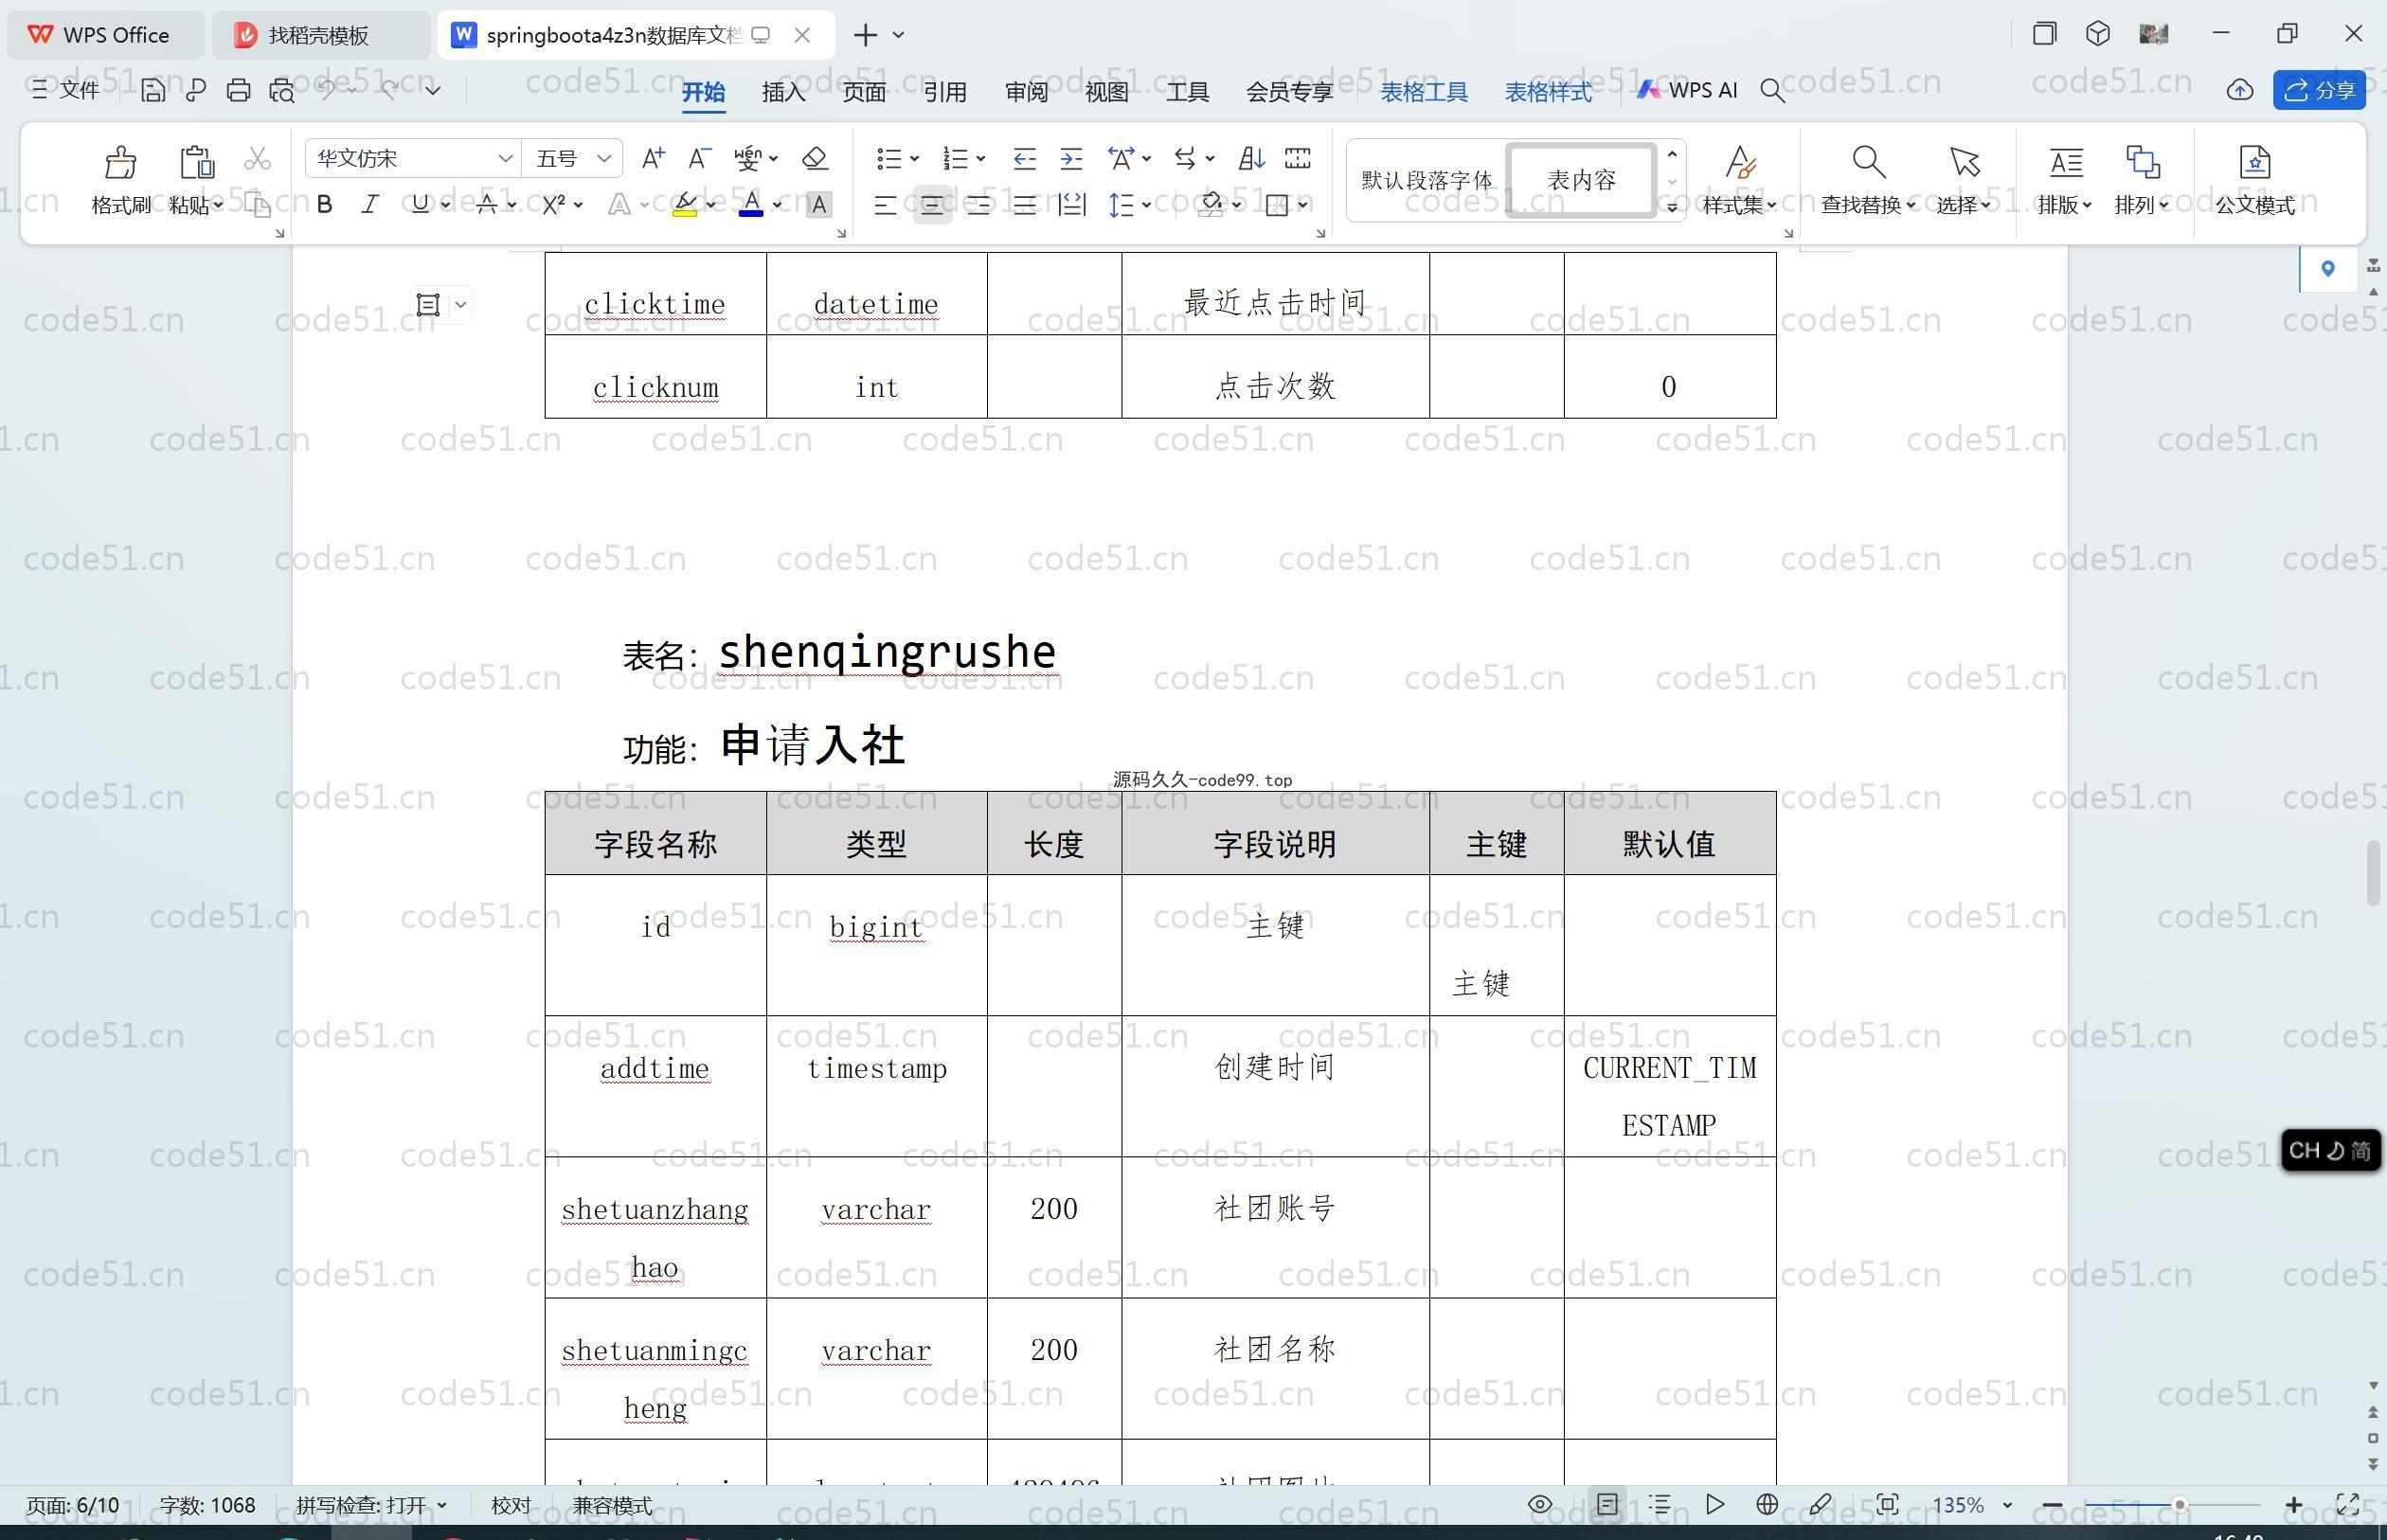Click the Cut scissors icon
The width and height of the screenshot is (2387, 1540).
(x=258, y=158)
